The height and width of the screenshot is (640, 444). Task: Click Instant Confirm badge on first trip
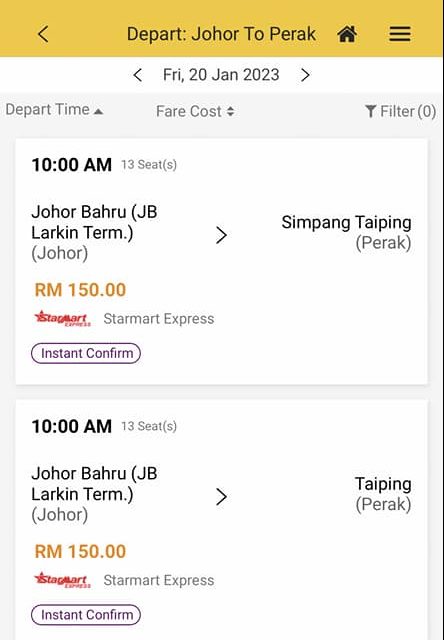(86, 353)
